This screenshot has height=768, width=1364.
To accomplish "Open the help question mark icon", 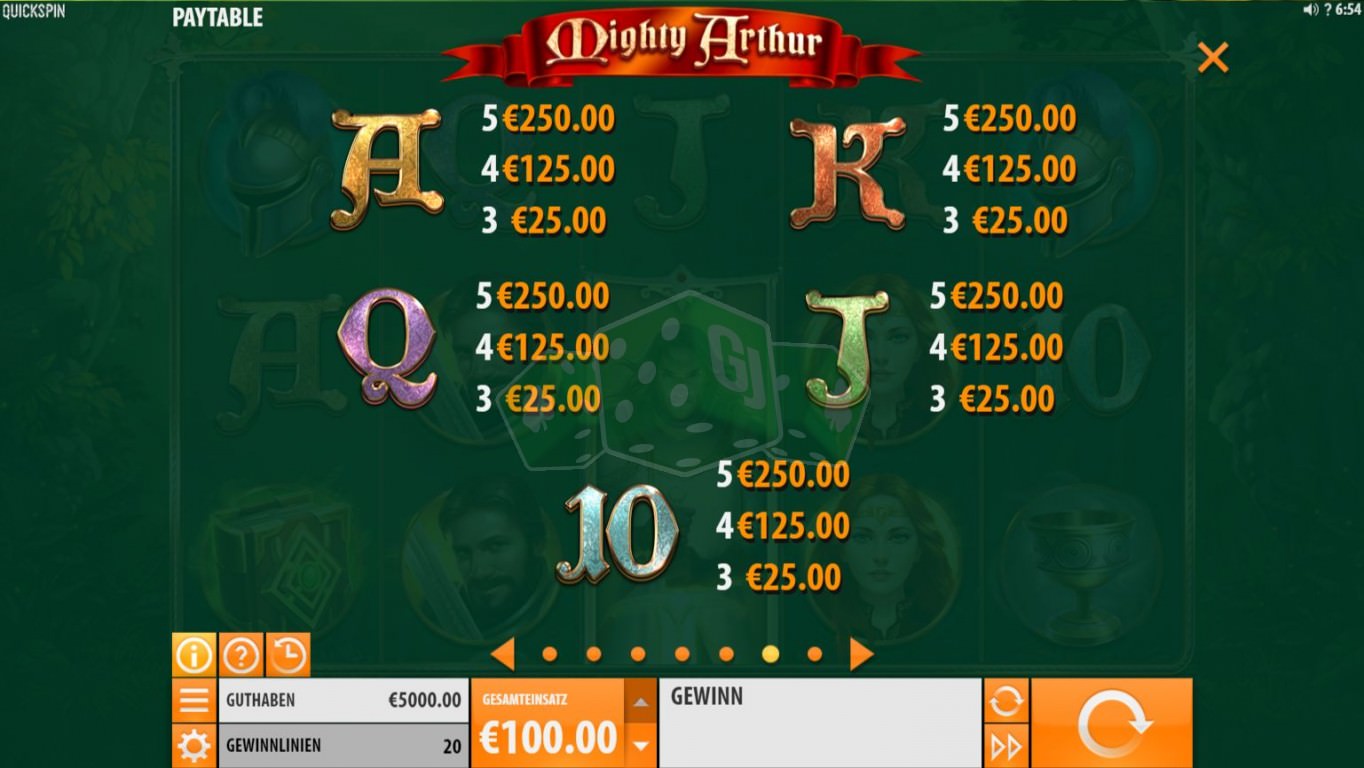I will pos(241,656).
